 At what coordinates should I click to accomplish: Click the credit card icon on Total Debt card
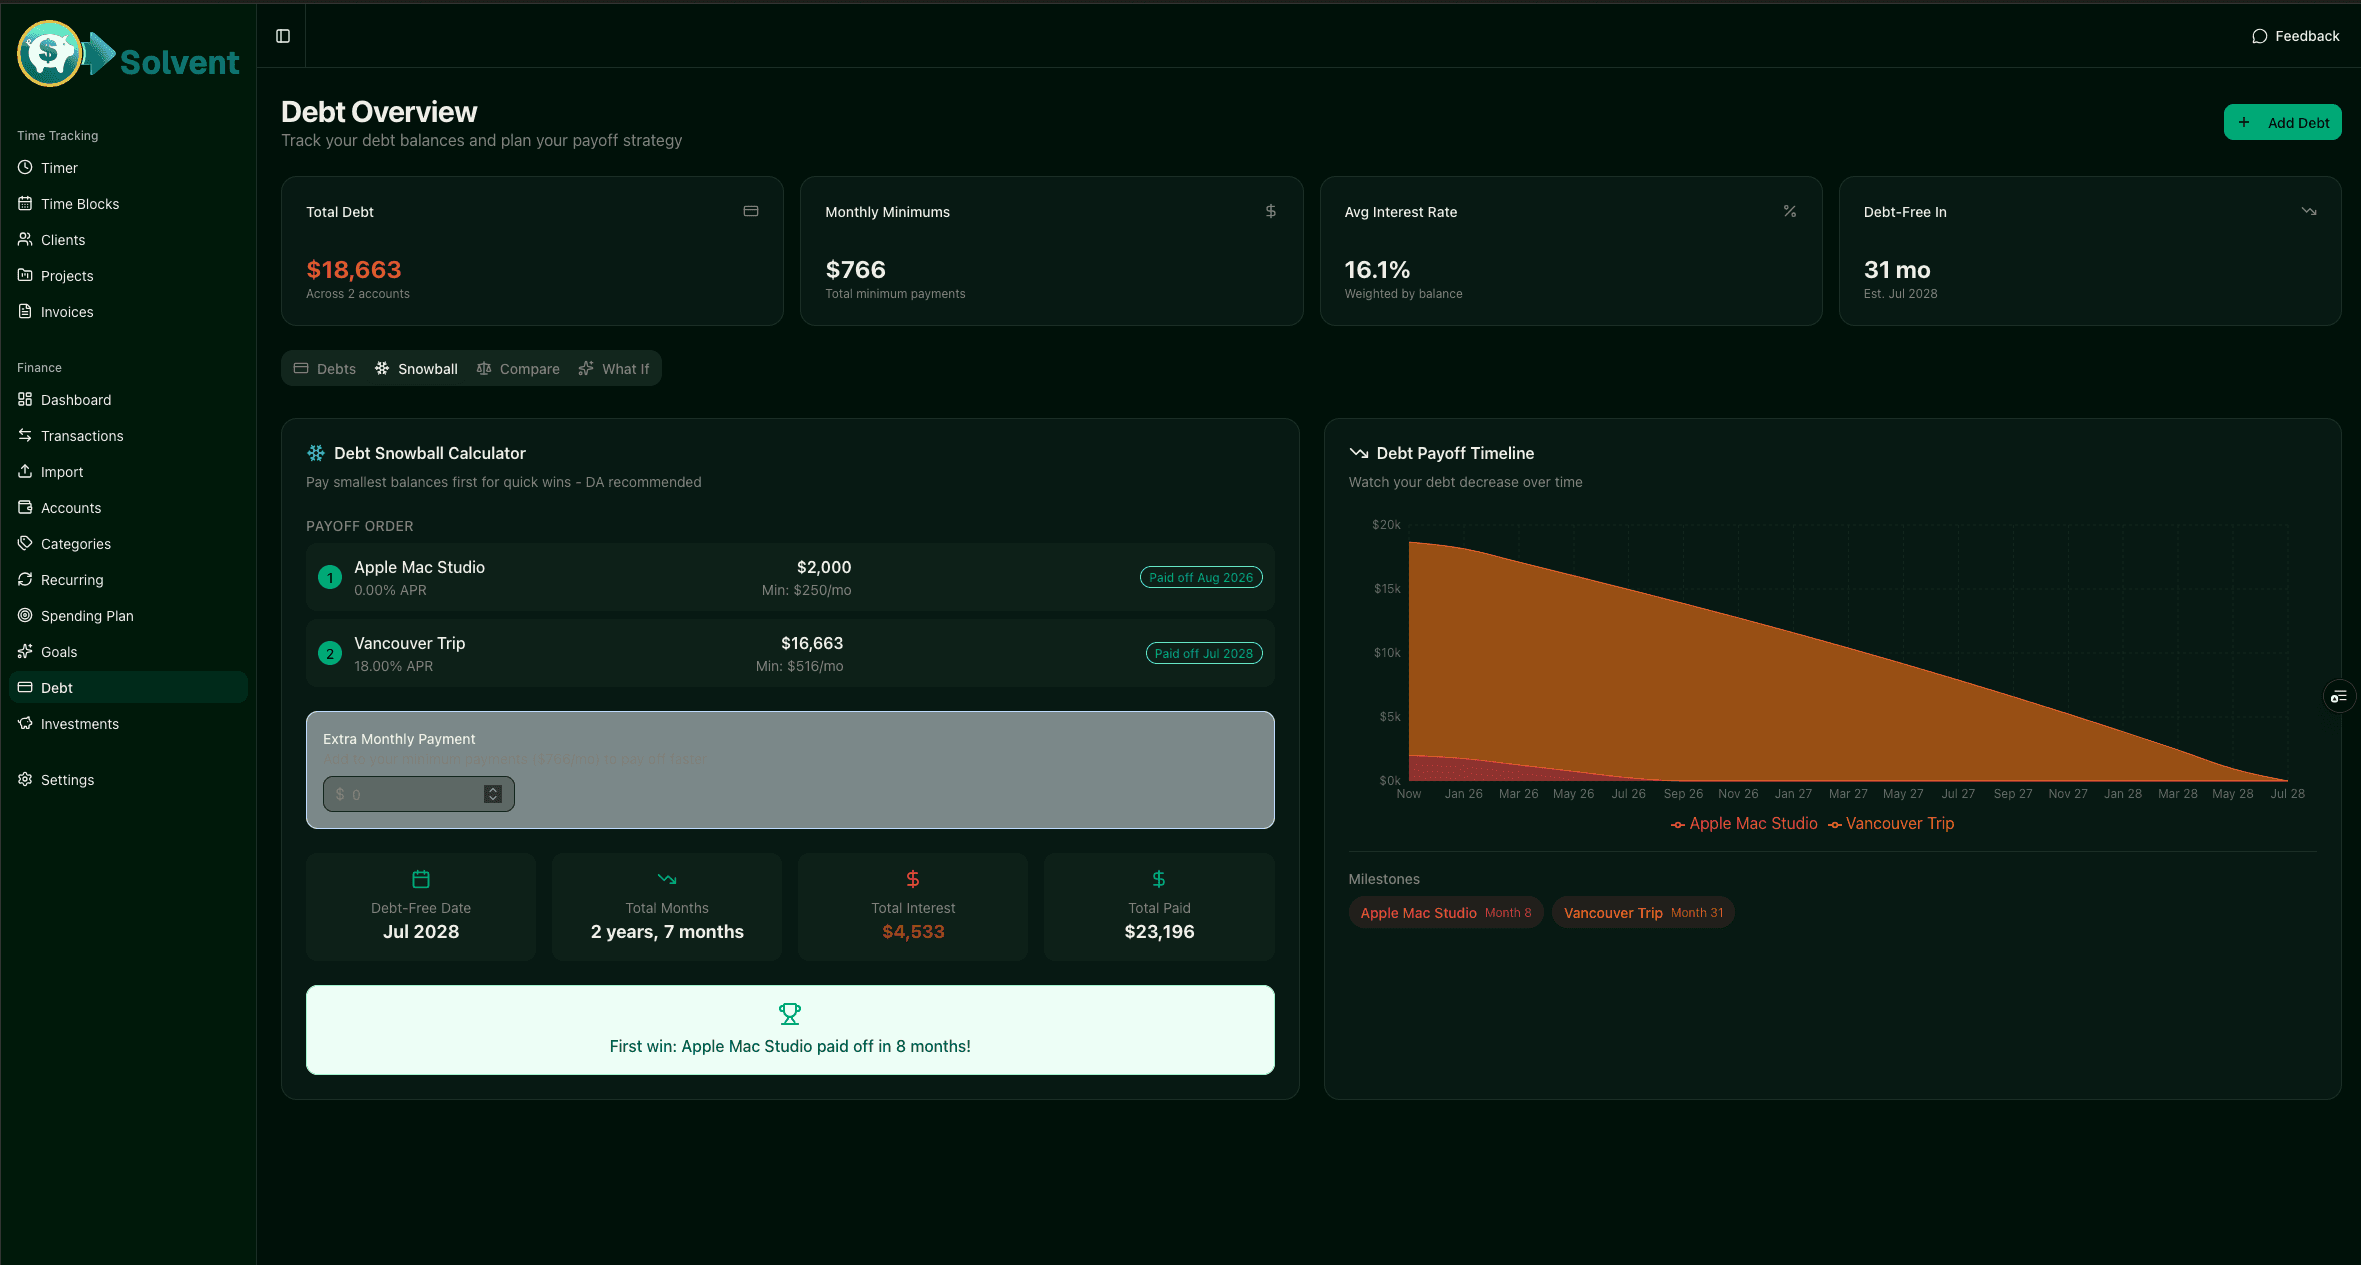point(750,211)
